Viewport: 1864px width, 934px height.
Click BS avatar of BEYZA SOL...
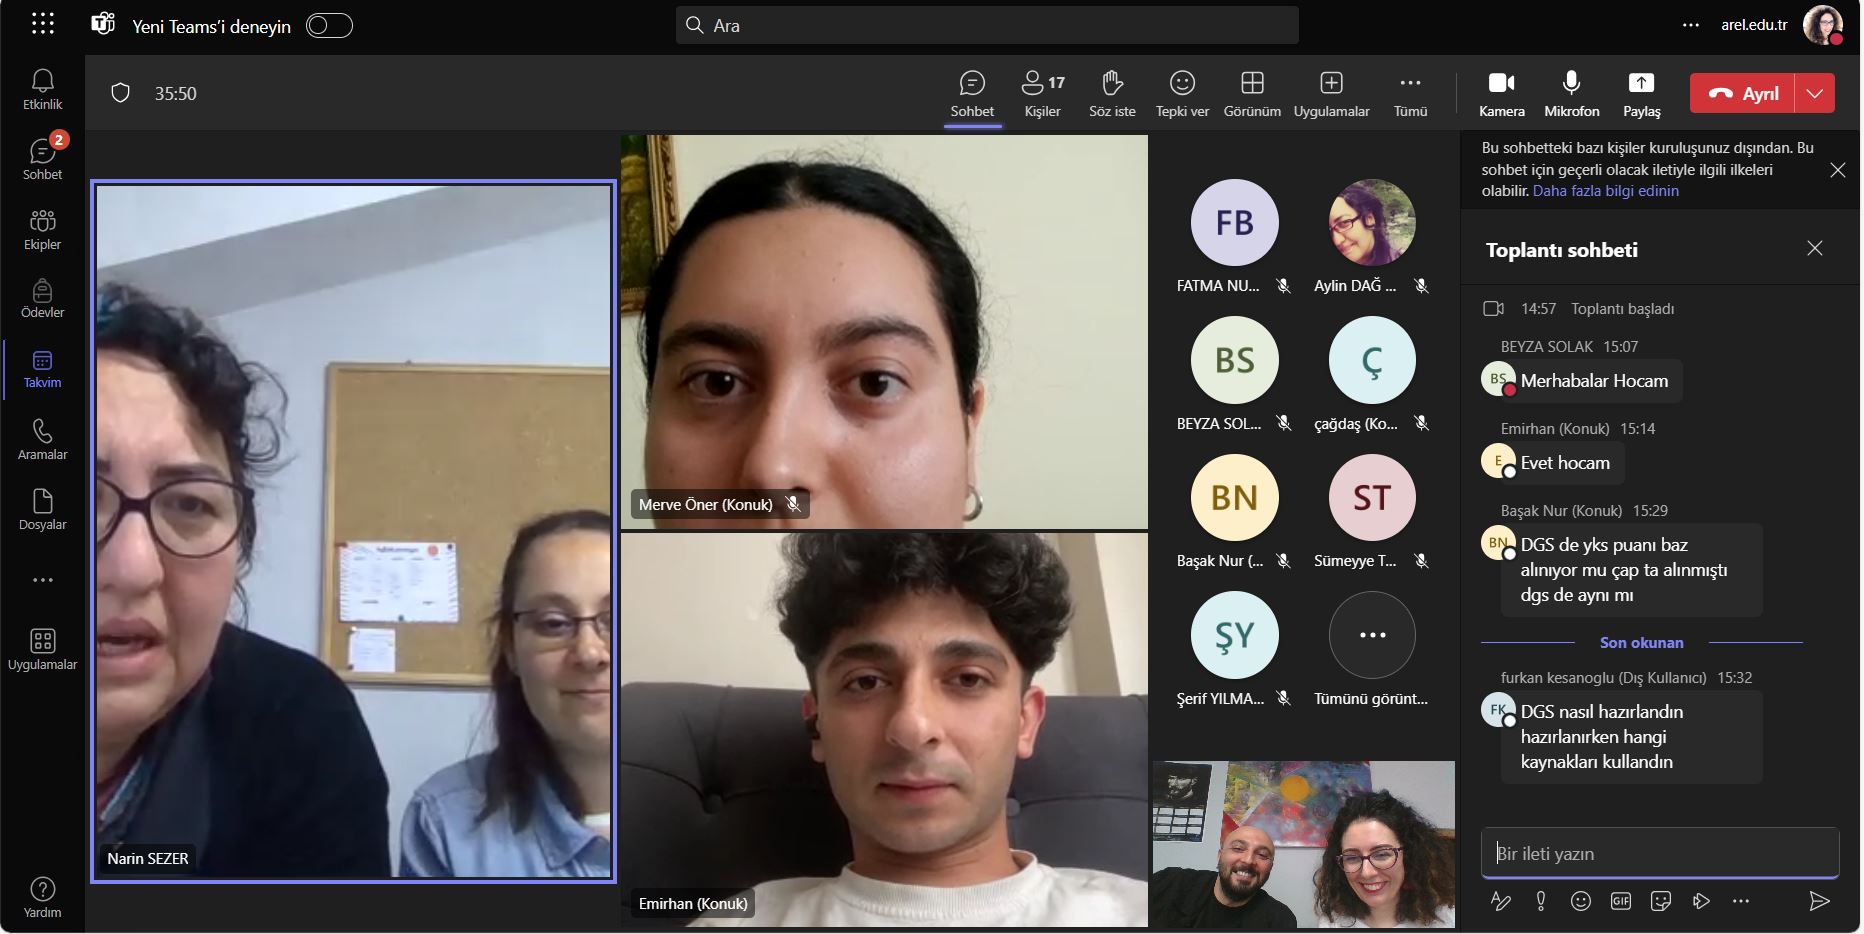click(1234, 360)
